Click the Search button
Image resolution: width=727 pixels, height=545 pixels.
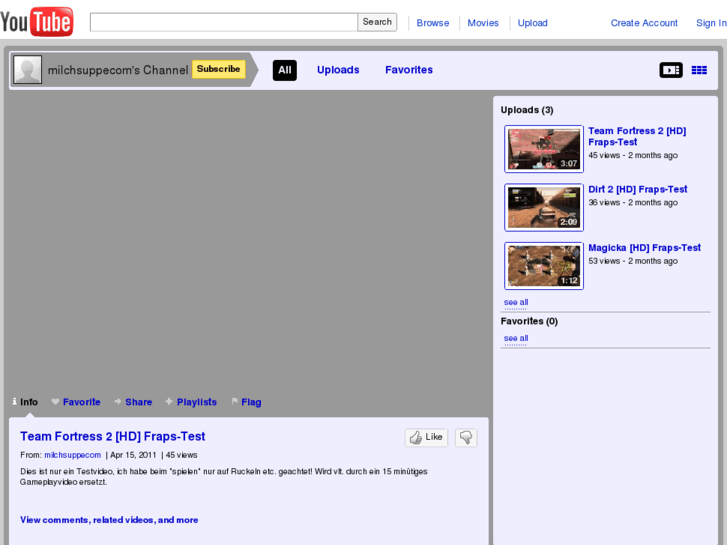tap(377, 22)
